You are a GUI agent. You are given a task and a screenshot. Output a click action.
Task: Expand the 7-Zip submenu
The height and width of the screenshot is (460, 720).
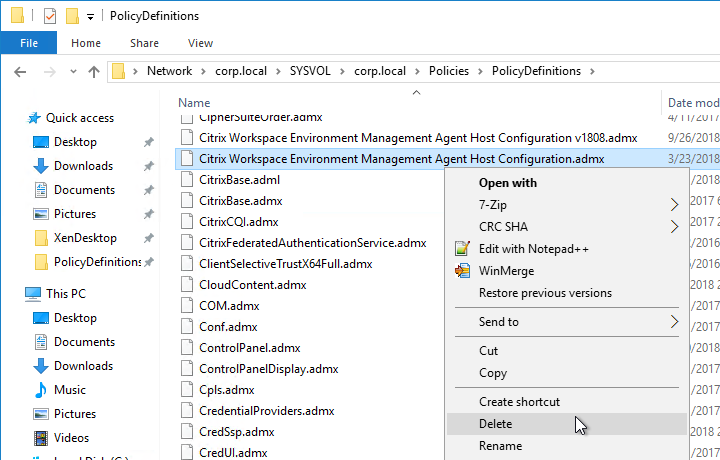click(x=567, y=205)
